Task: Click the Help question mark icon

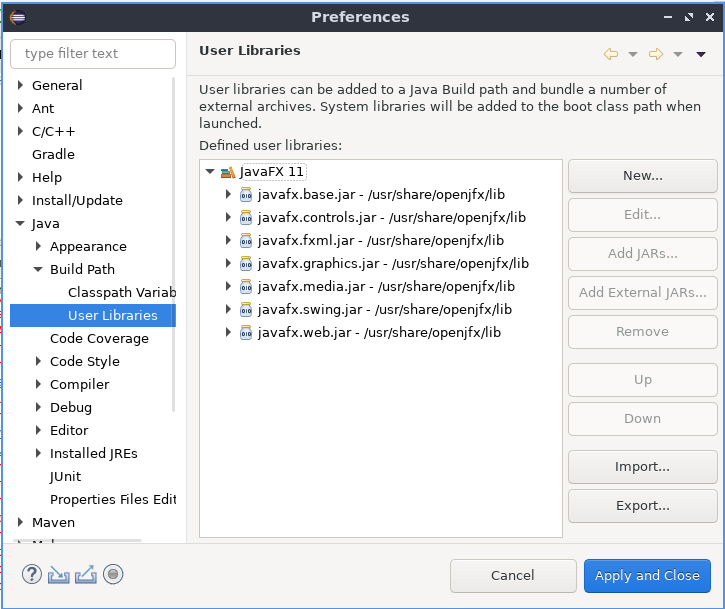Action: (33, 574)
